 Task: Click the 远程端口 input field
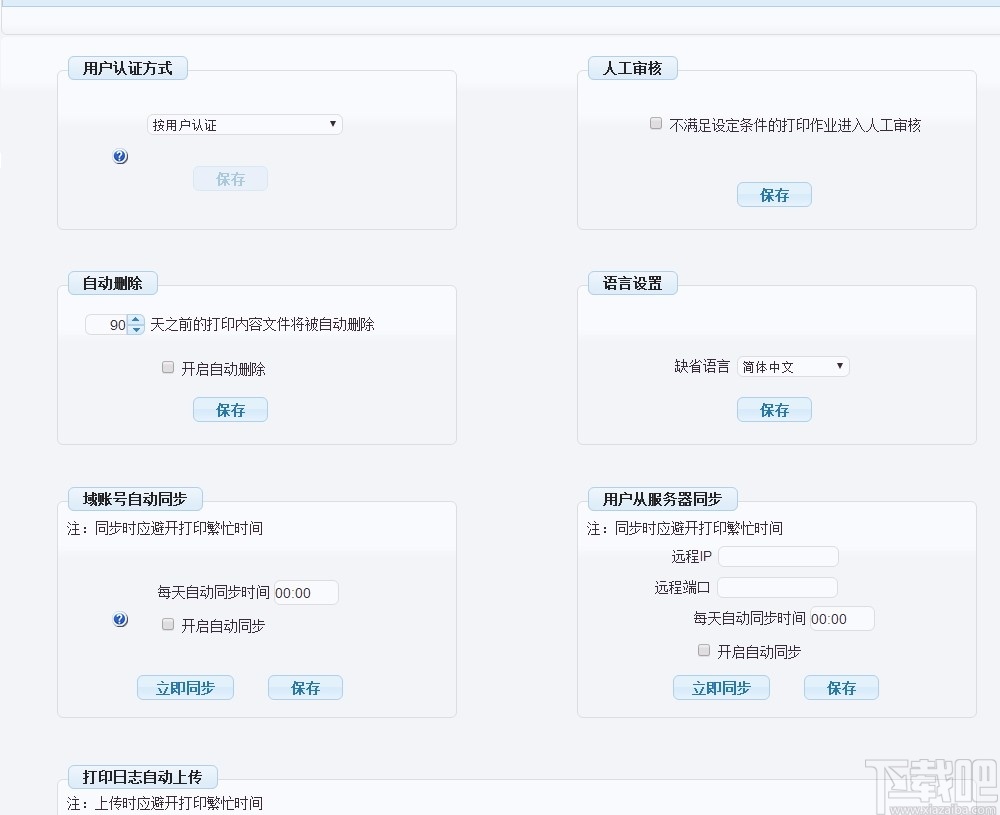(x=777, y=587)
